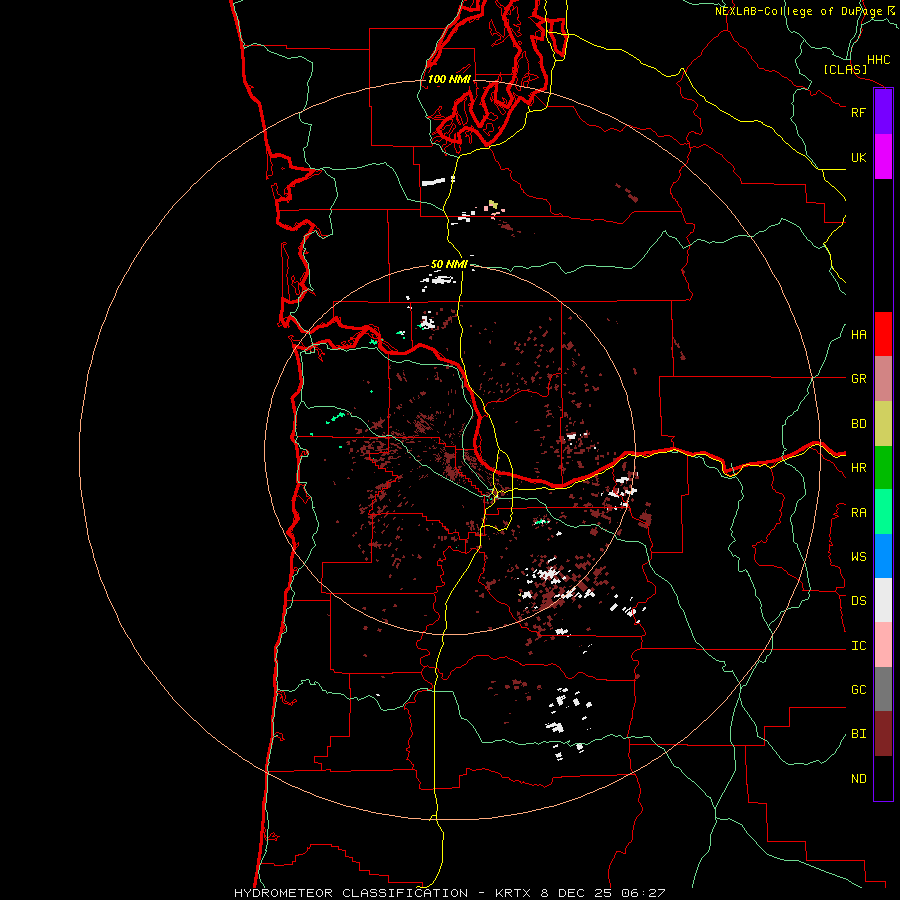Image resolution: width=900 pixels, height=900 pixels.
Task: Click the mint green RA legend swatch
Action: [883, 512]
